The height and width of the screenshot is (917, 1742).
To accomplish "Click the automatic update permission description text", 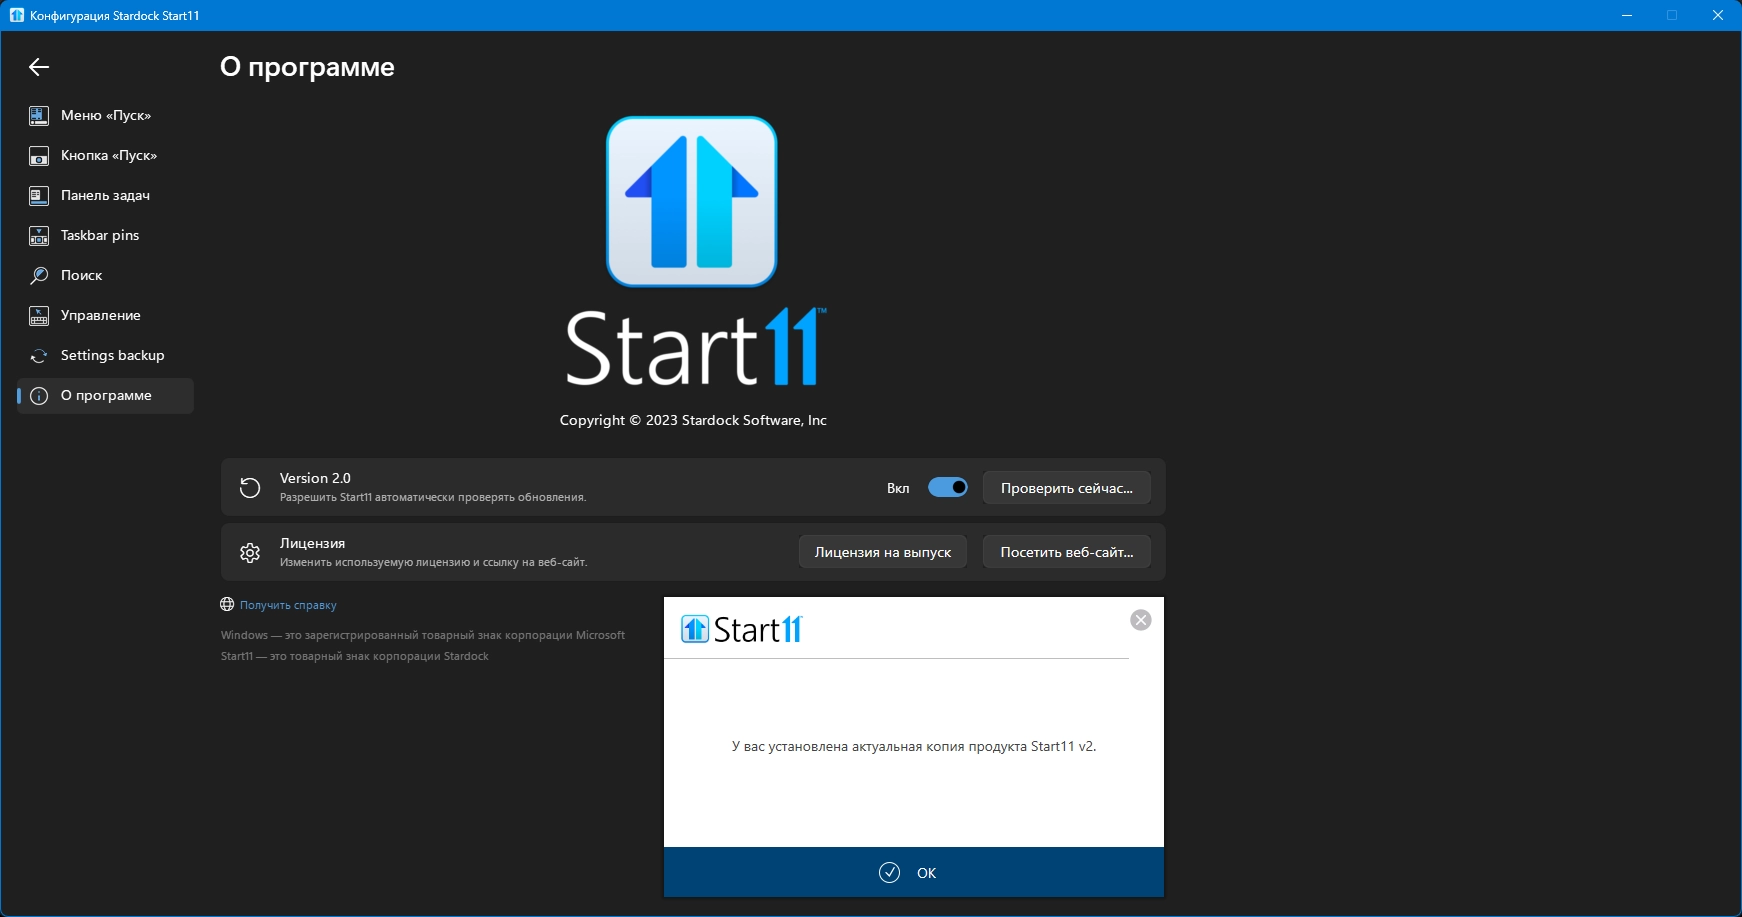I will pos(433,497).
